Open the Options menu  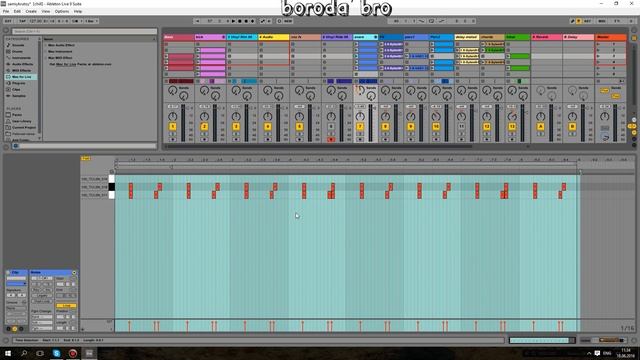pos(62,11)
